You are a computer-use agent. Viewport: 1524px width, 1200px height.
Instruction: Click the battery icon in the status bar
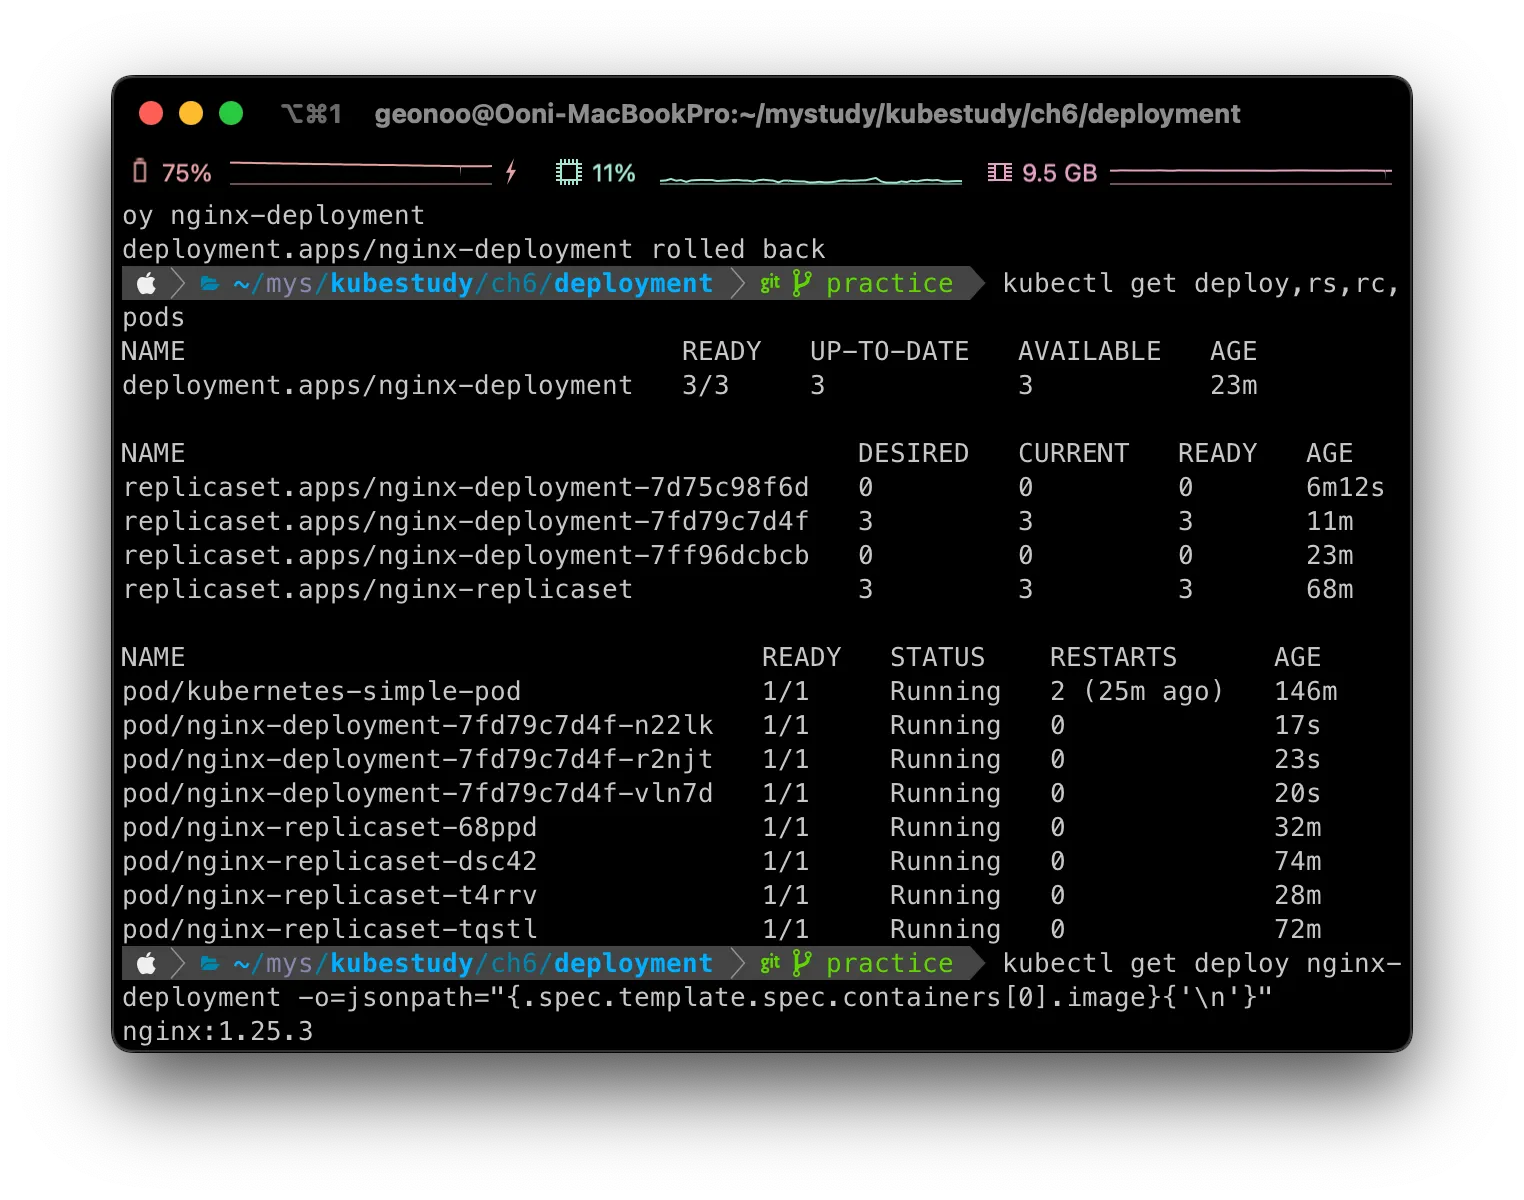coord(140,172)
